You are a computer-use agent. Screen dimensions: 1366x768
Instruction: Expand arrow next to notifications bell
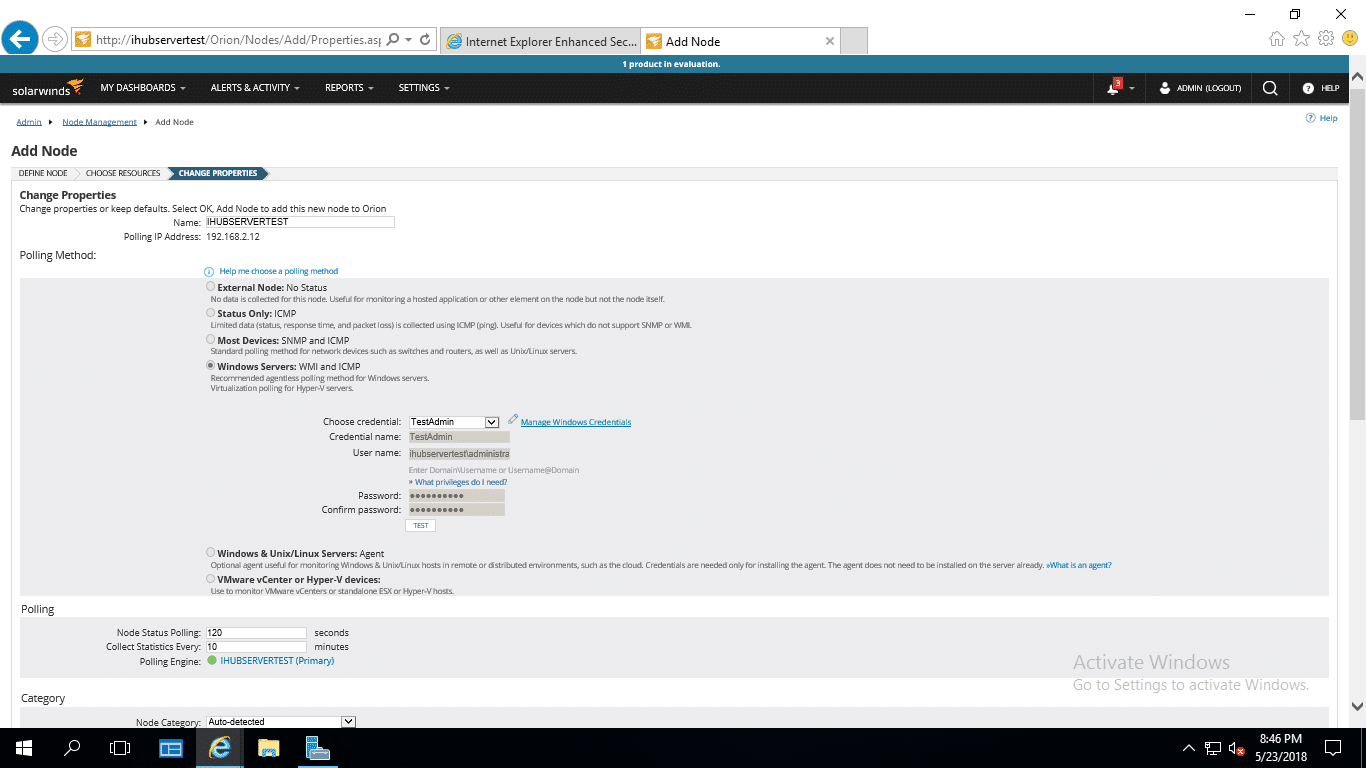(x=1131, y=89)
